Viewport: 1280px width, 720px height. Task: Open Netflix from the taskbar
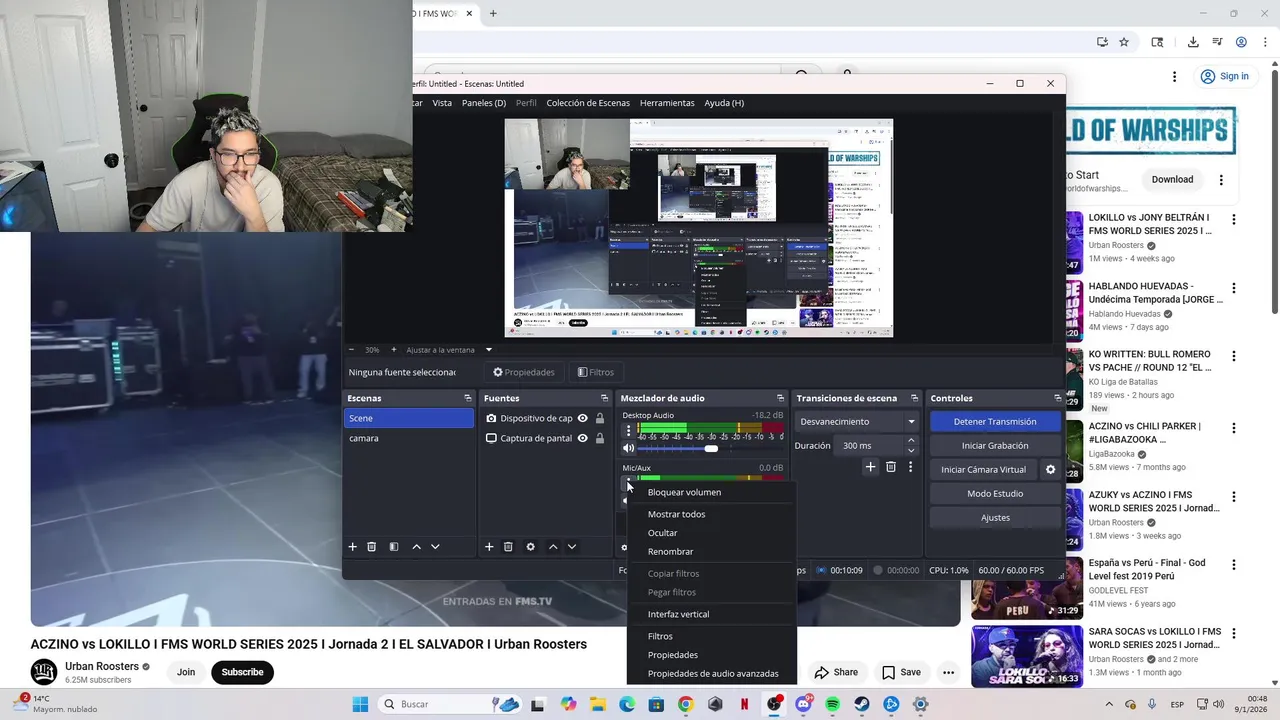pos(744,704)
